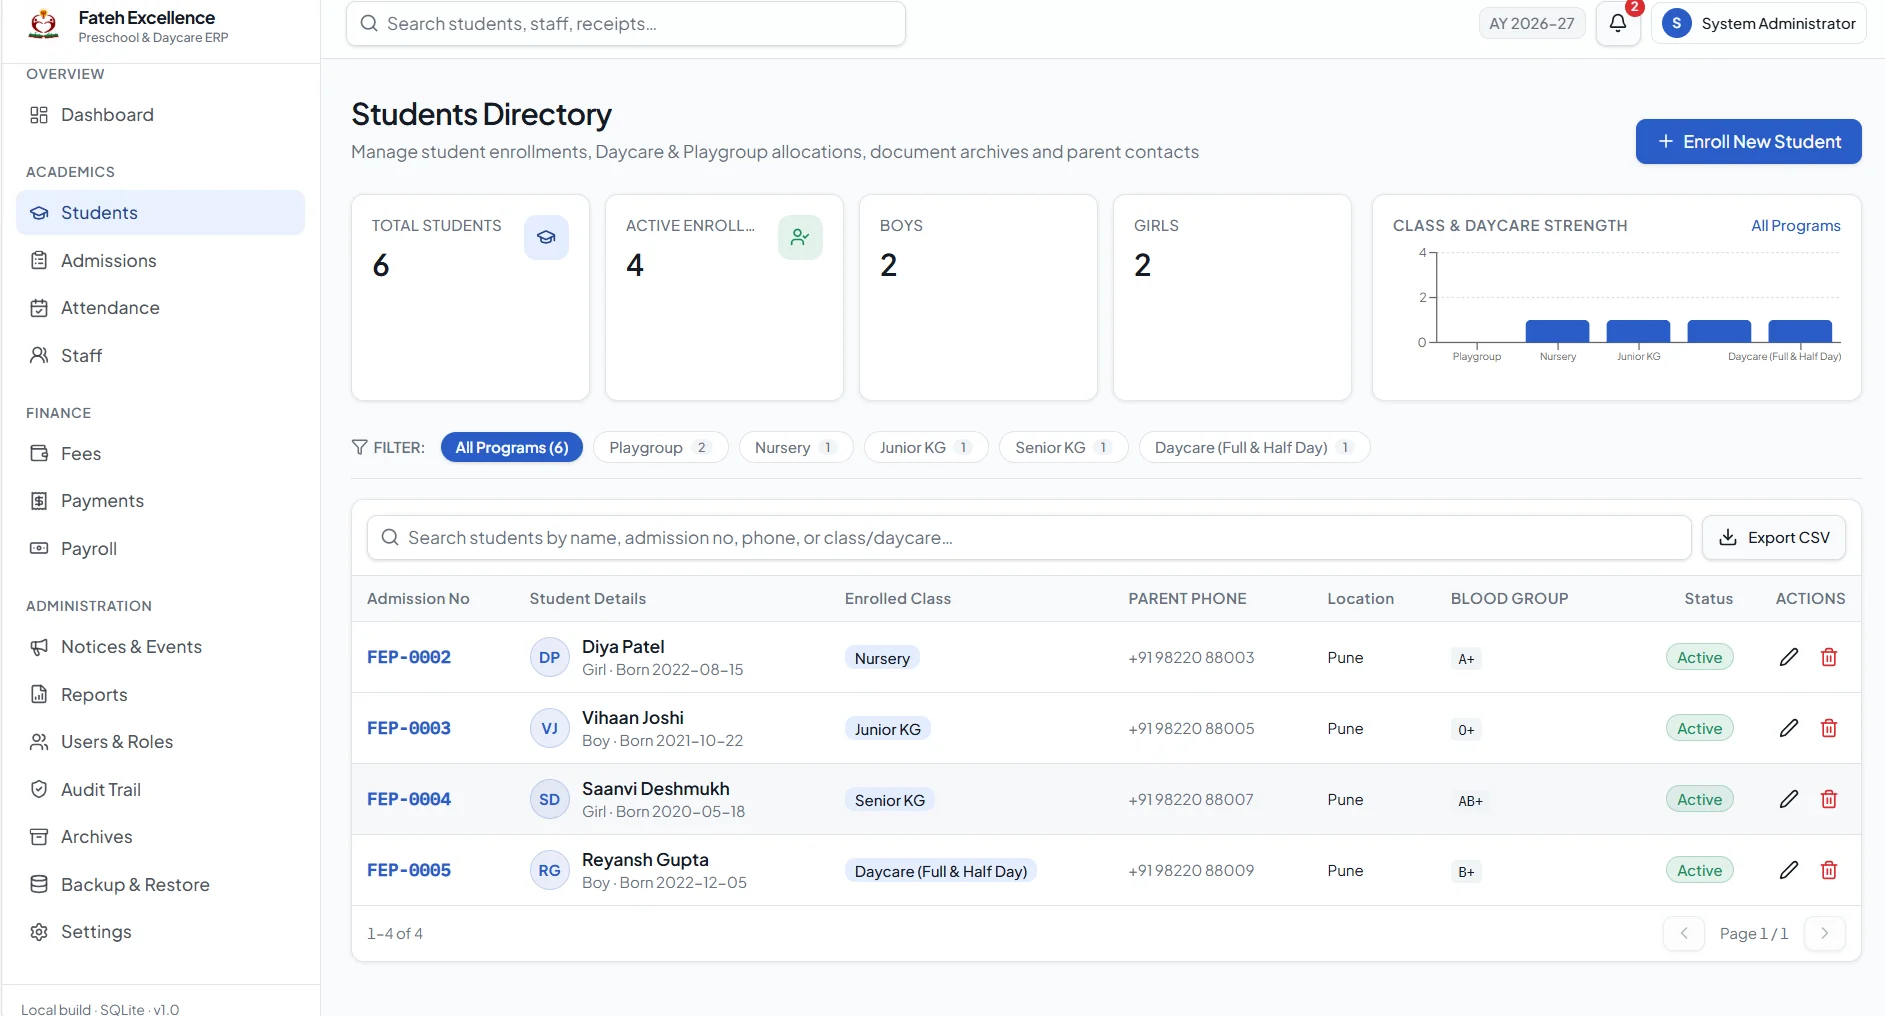Edit Diya Patel's record with pencil icon

pos(1789,657)
